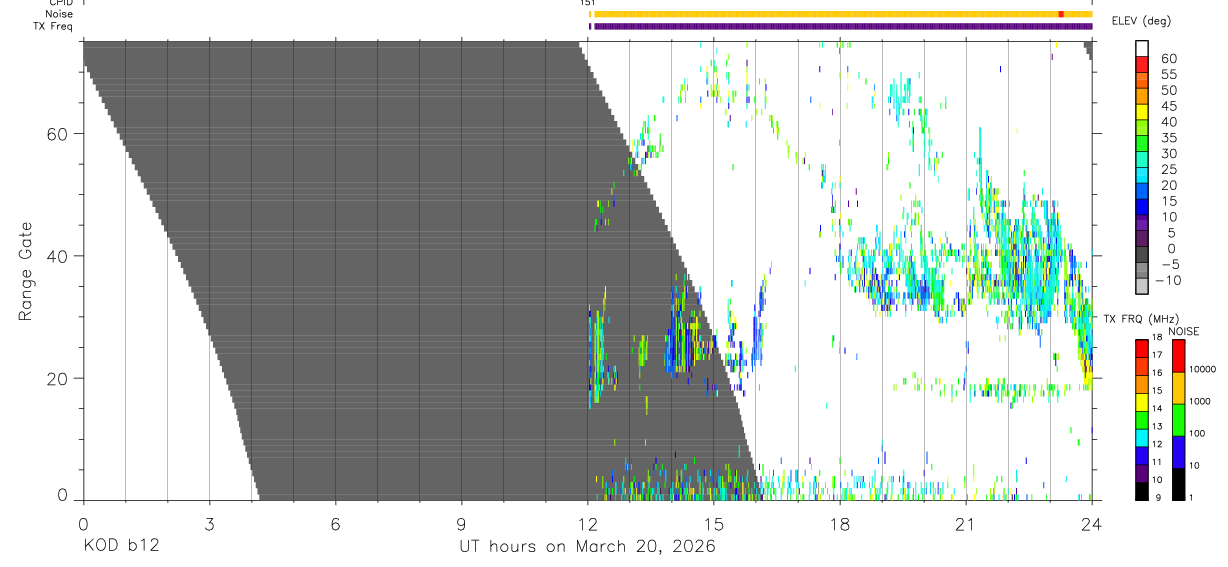The width and height of the screenshot is (1228, 567).
Task: Click the red segment in the Noise bar
Action: click(x=1061, y=14)
